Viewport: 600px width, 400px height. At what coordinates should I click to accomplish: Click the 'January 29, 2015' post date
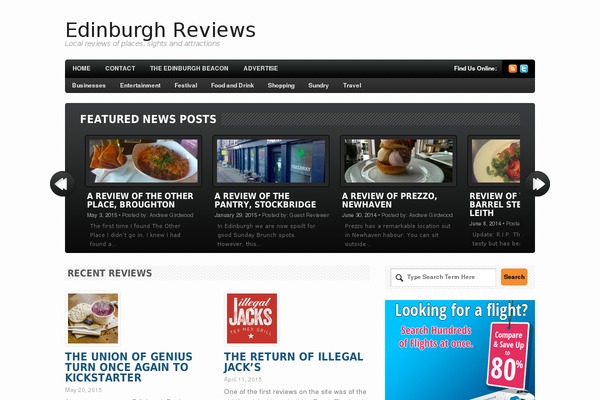coord(236,215)
